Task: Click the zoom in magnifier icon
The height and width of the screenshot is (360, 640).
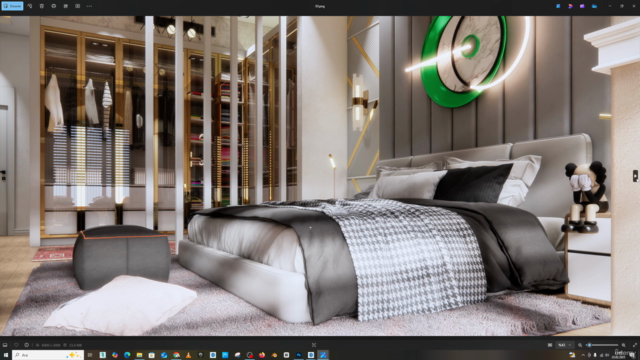Action: pos(623,345)
